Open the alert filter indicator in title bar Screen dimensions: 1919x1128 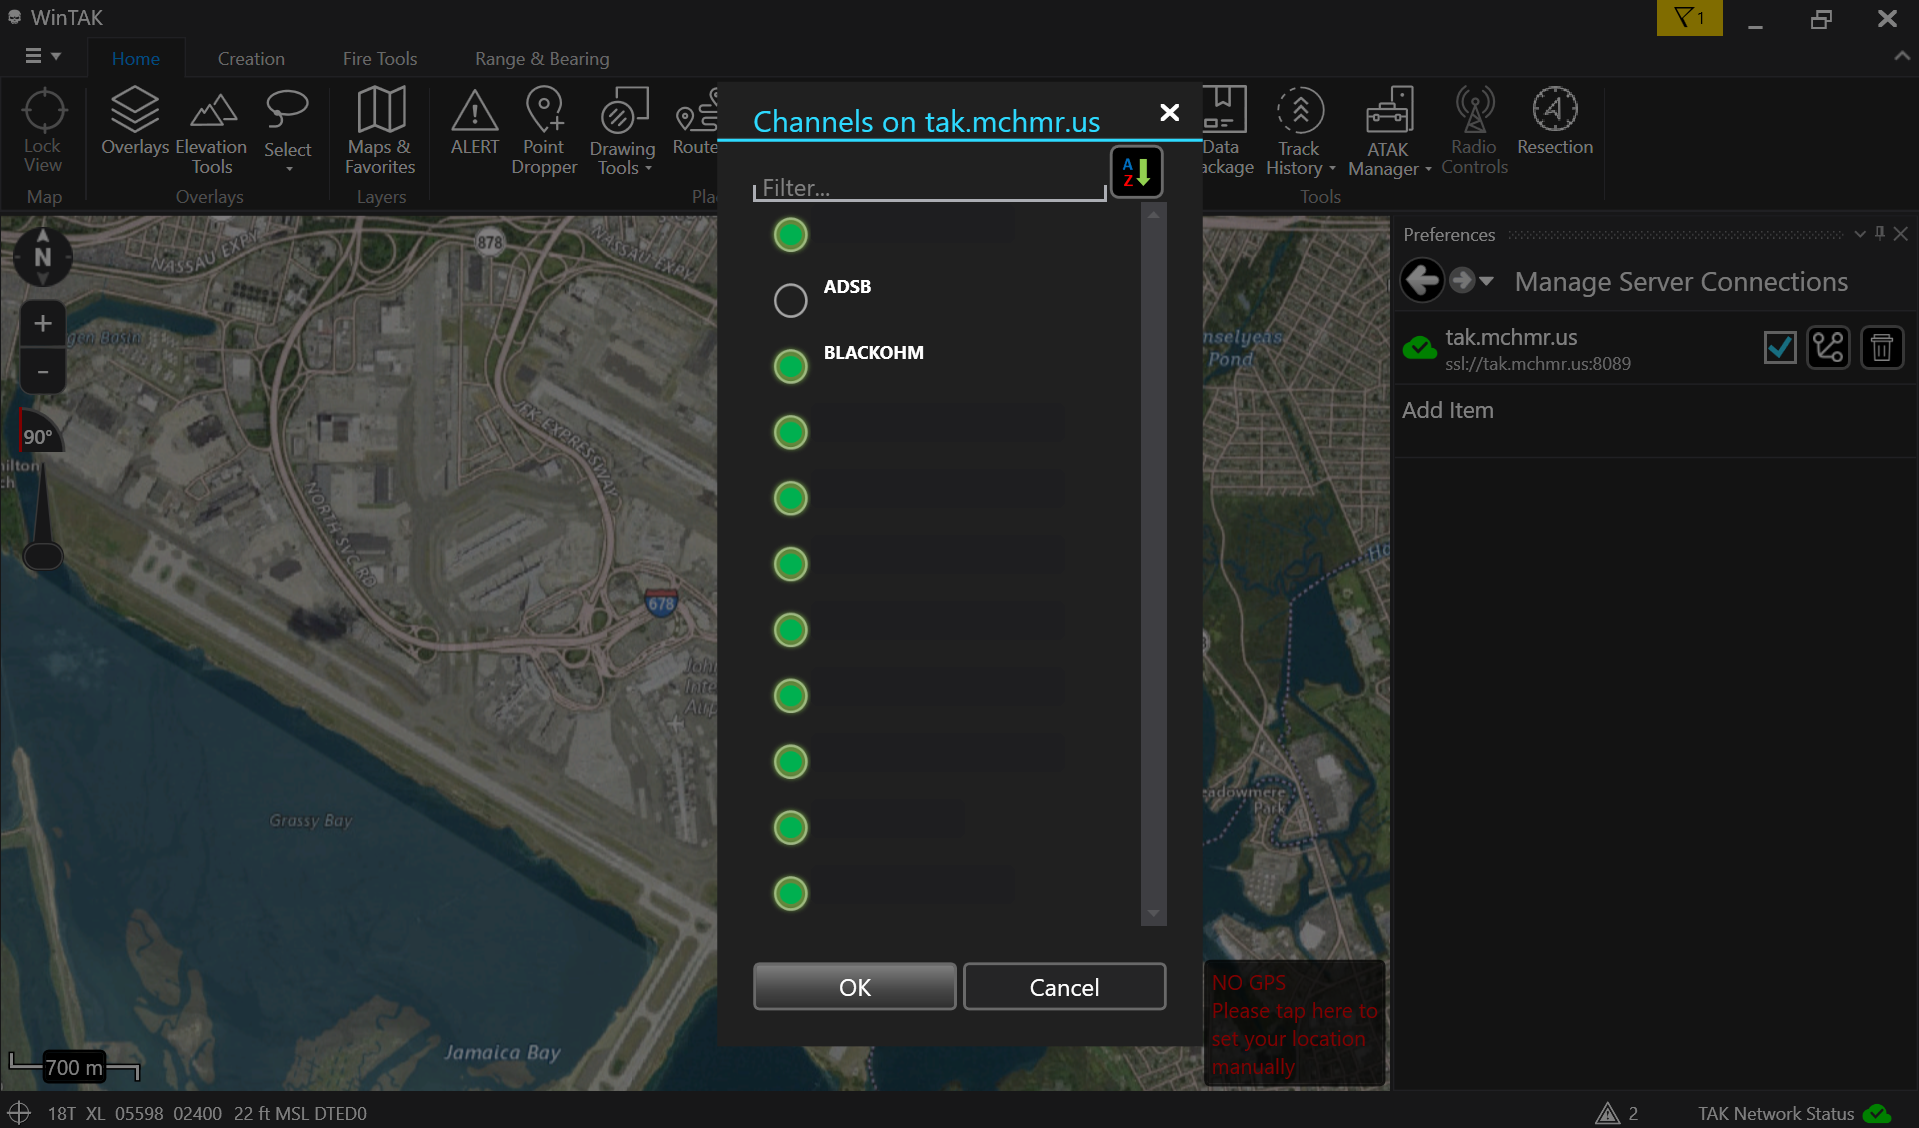pyautogui.click(x=1690, y=18)
